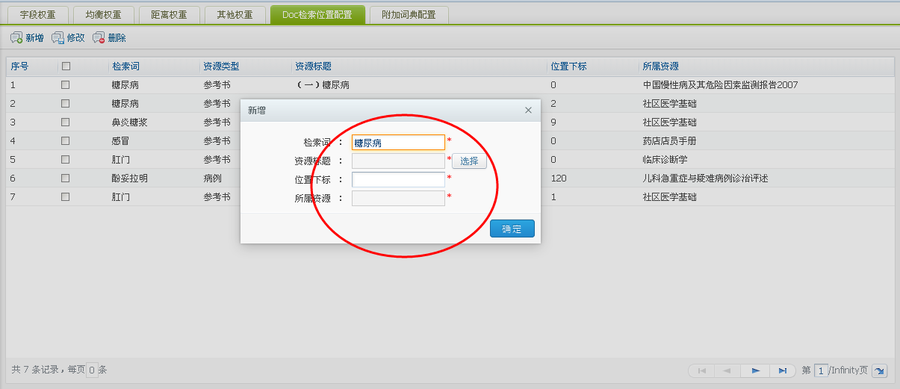Click 资源标题 column header

click(x=313, y=67)
